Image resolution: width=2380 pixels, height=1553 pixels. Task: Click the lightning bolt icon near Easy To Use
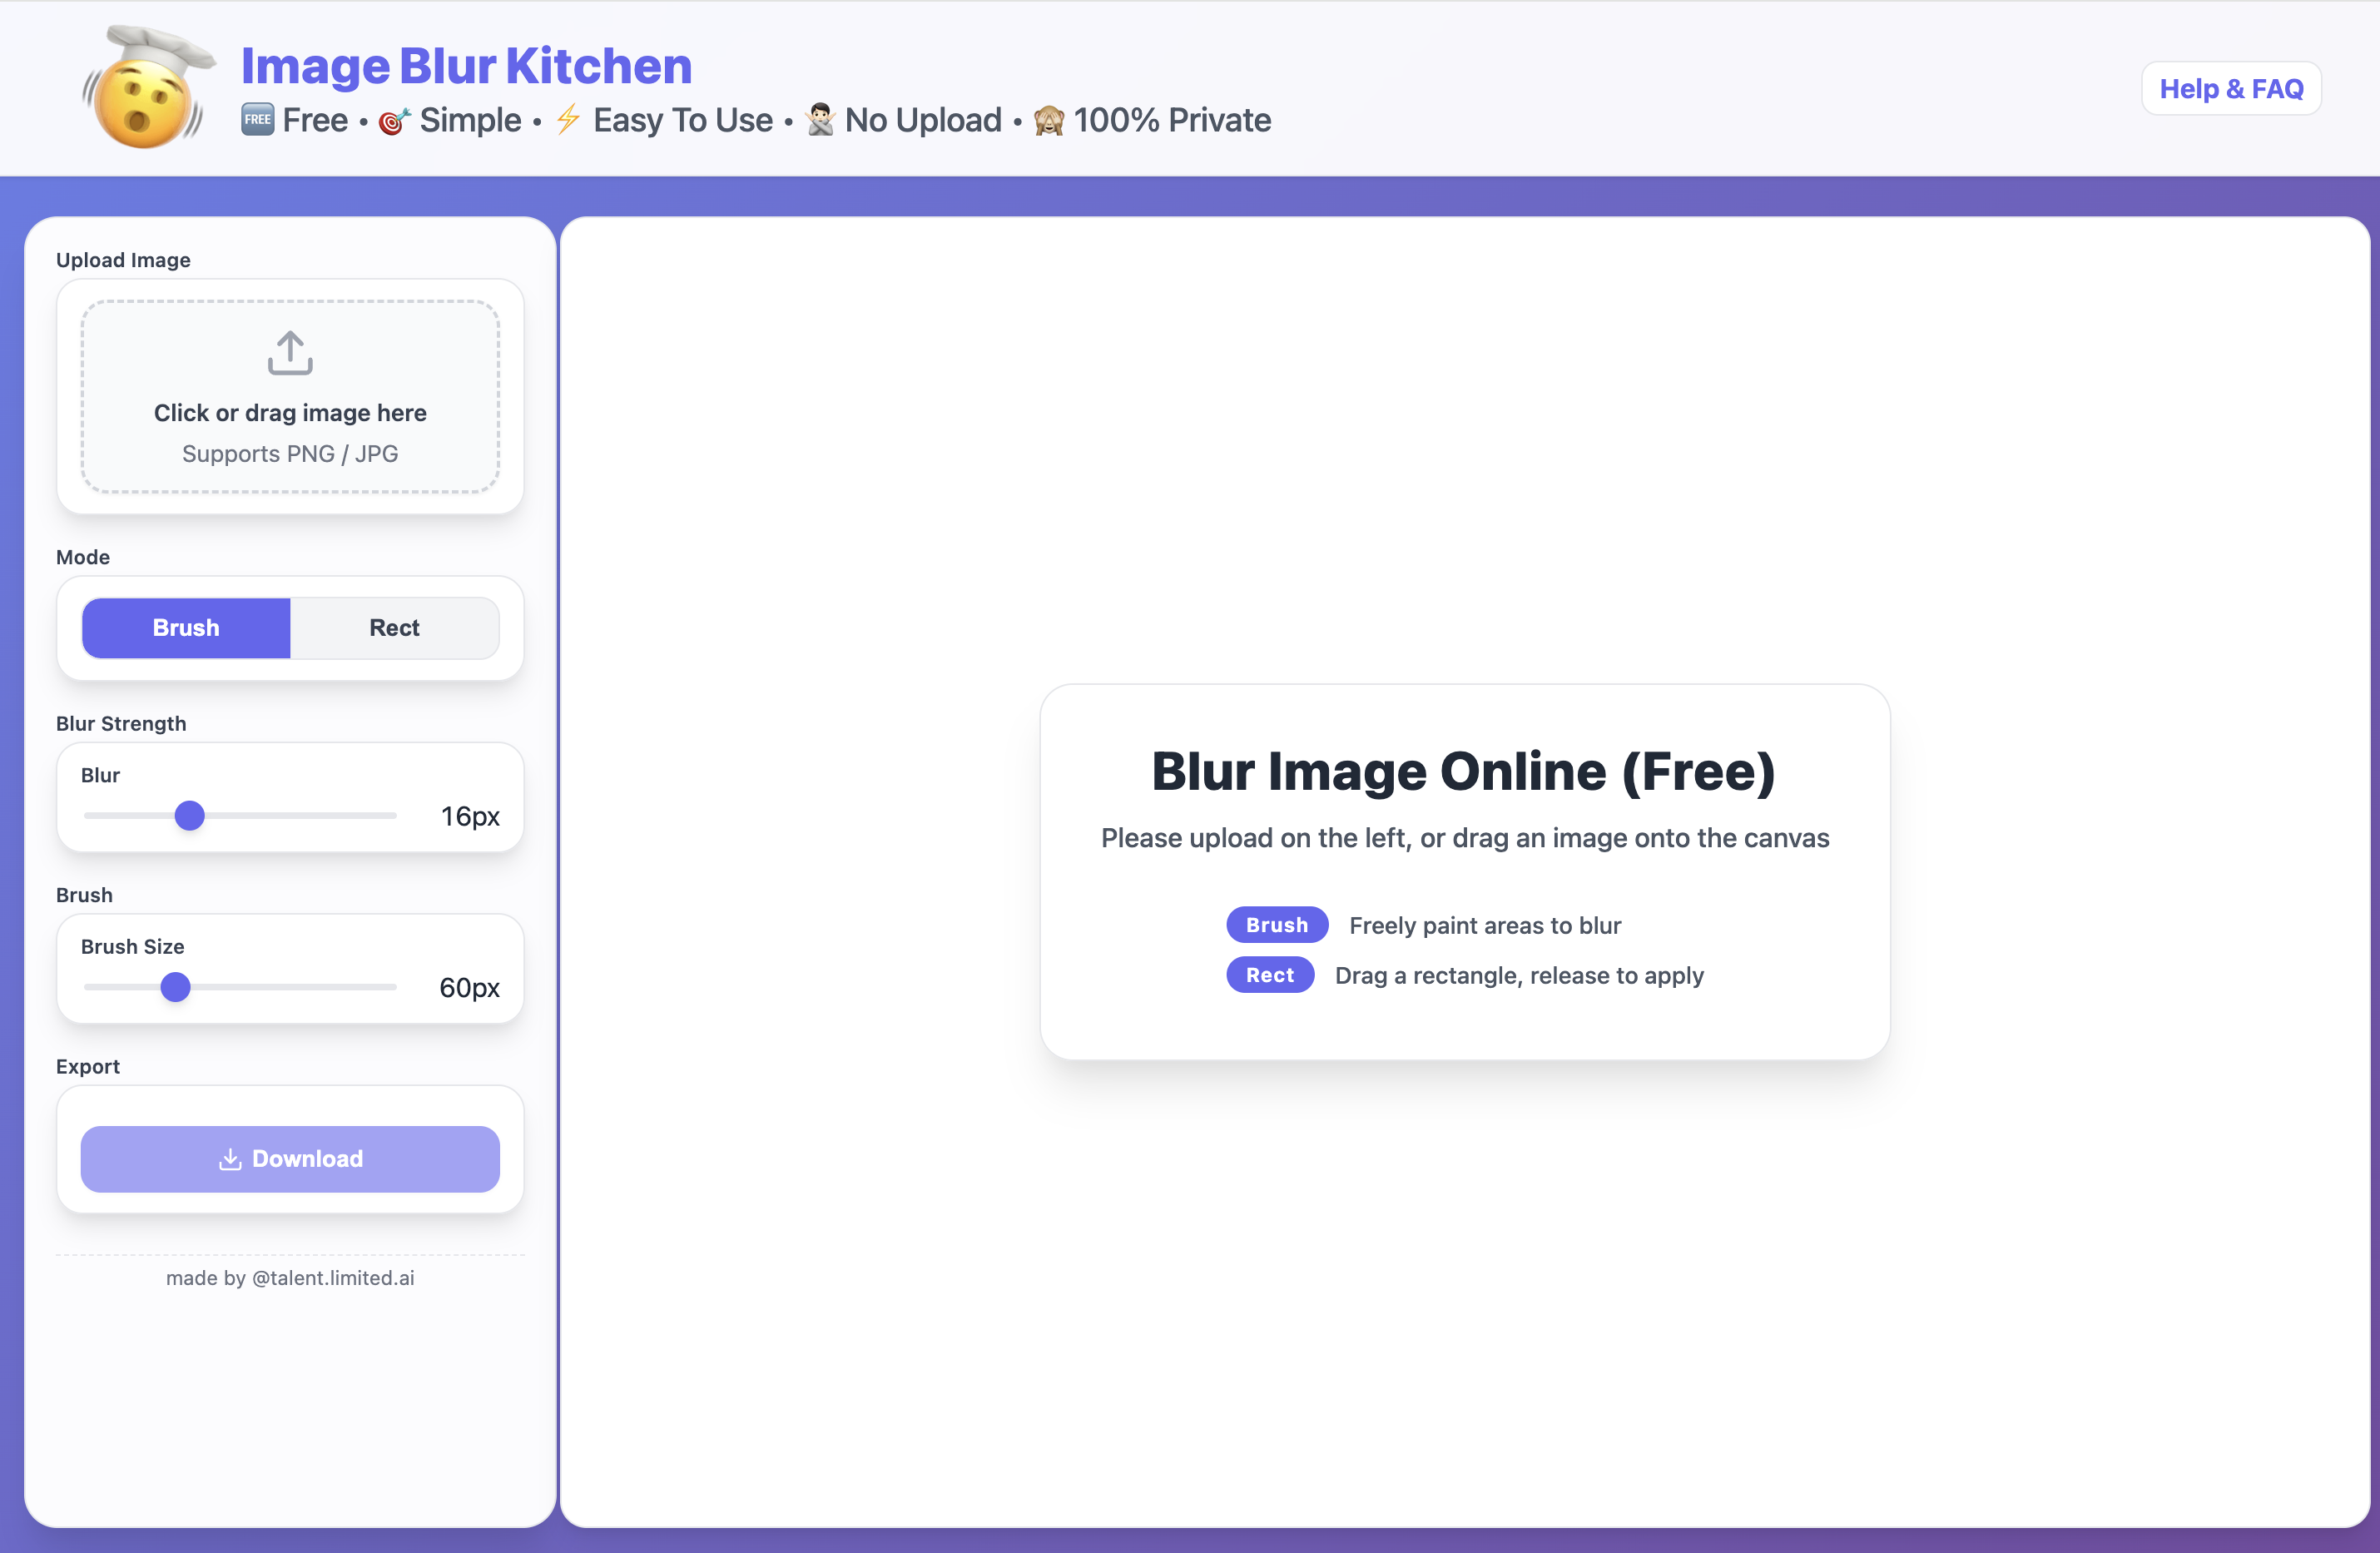pyautogui.click(x=568, y=119)
